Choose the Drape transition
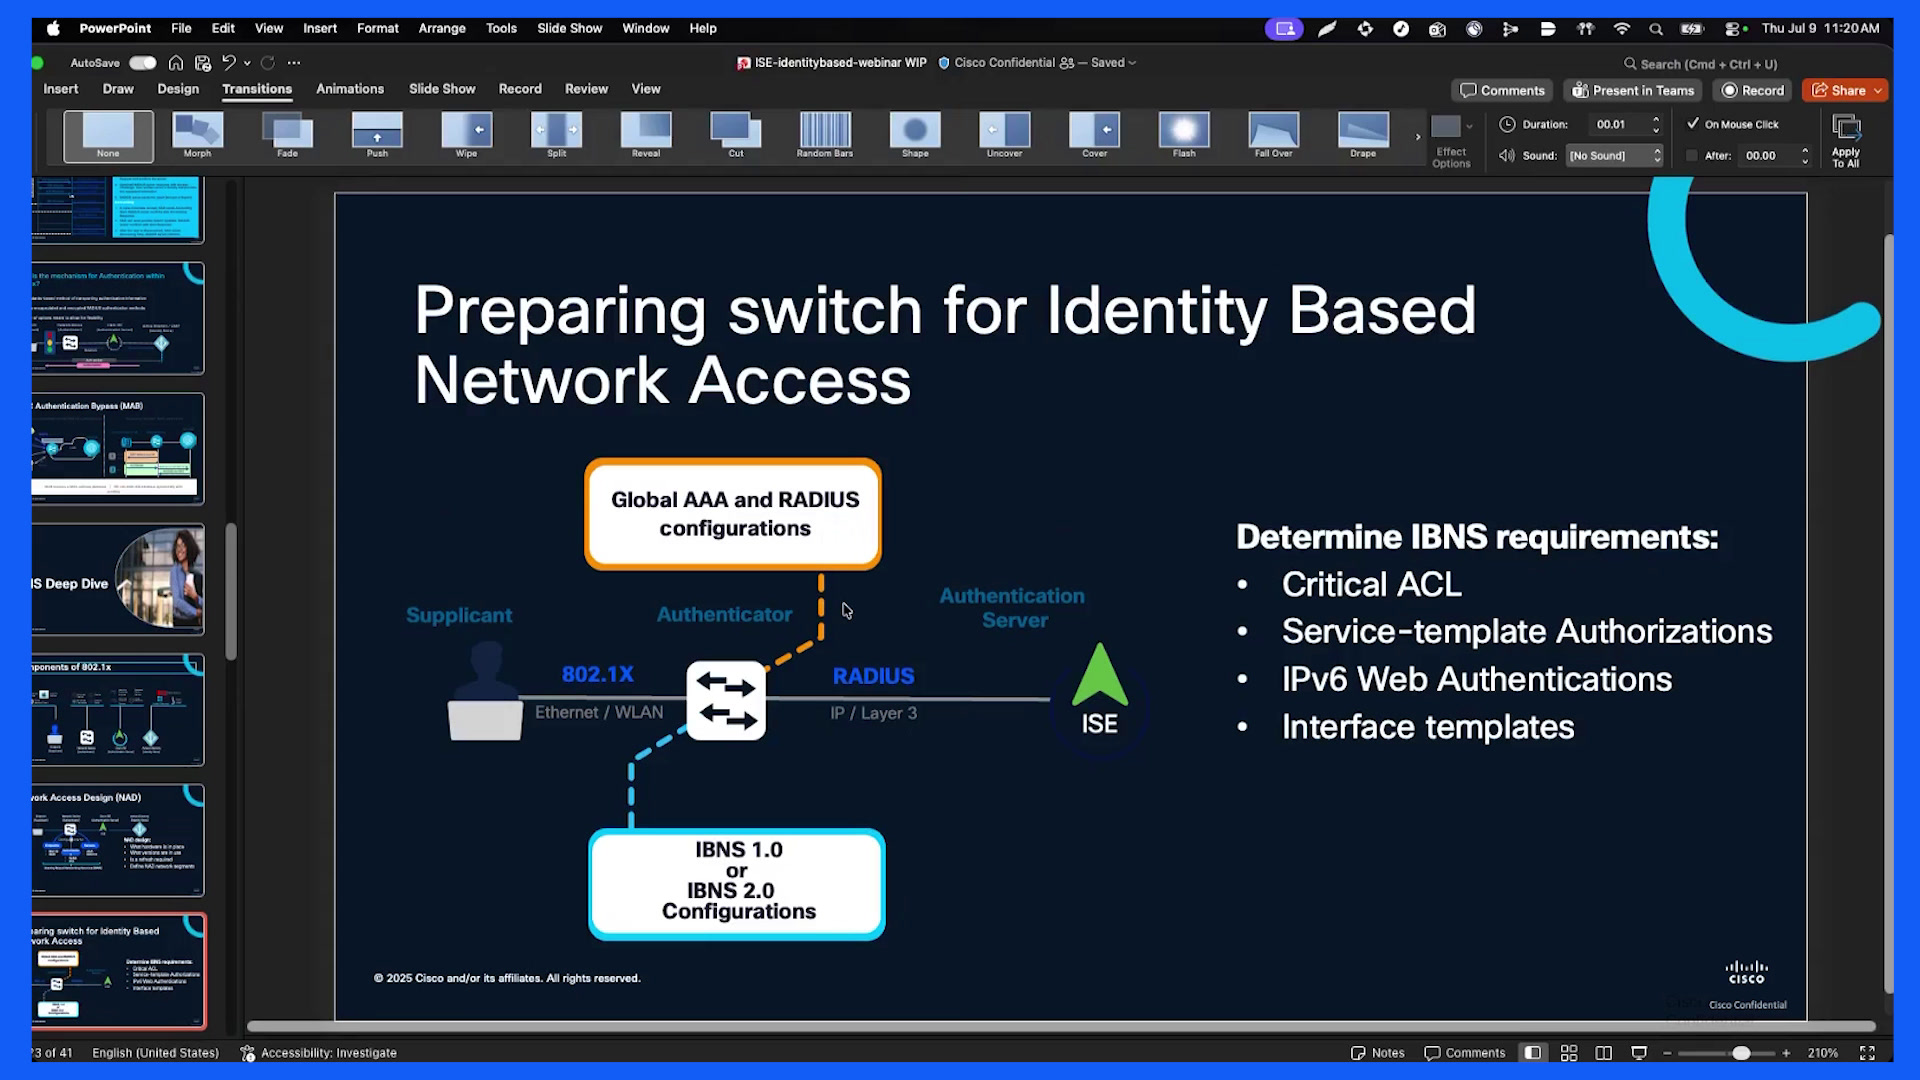This screenshot has width=1920, height=1080. [1363, 135]
